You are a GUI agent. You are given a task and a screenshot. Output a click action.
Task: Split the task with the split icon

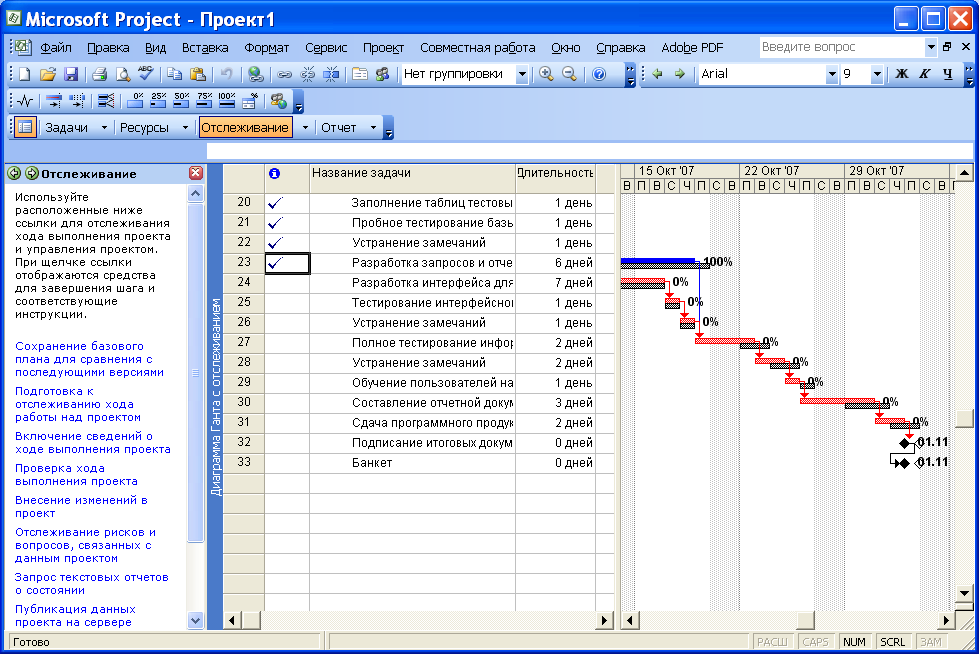(331, 74)
